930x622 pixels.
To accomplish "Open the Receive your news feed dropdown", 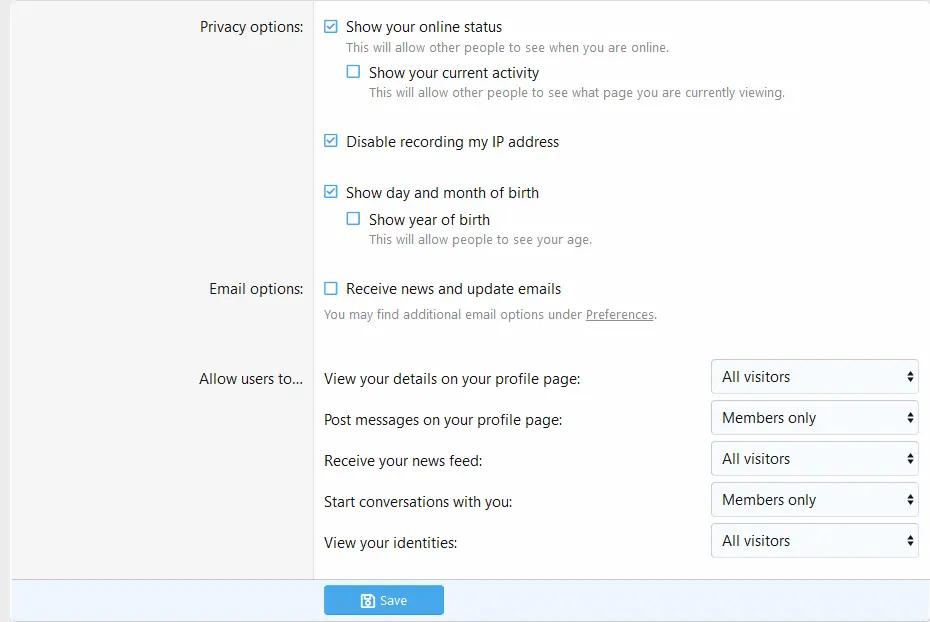I will pyautogui.click(x=814, y=459).
